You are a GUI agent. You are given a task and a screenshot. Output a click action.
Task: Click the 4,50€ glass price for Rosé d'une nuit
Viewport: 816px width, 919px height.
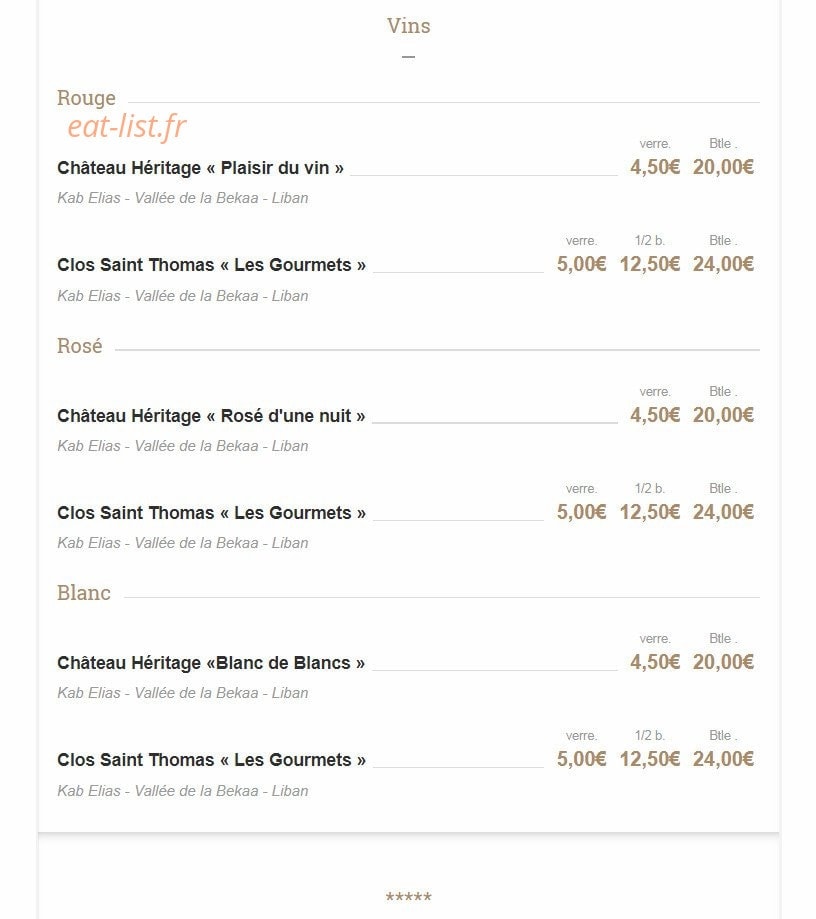(x=655, y=415)
